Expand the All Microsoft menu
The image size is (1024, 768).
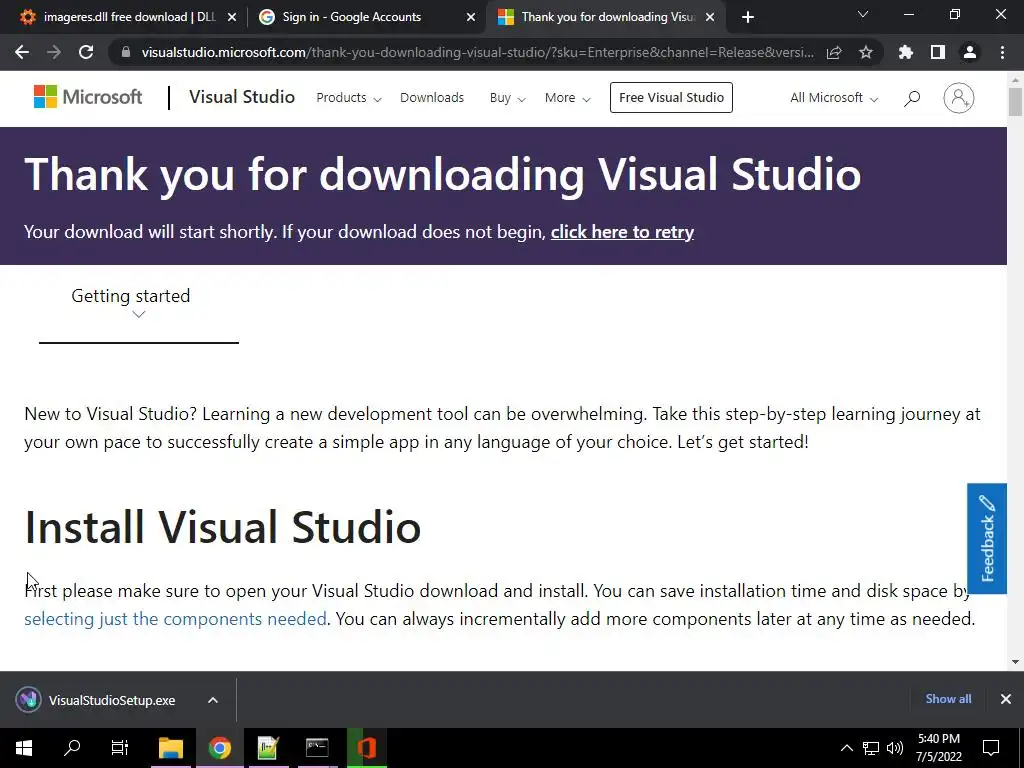[x=834, y=98]
